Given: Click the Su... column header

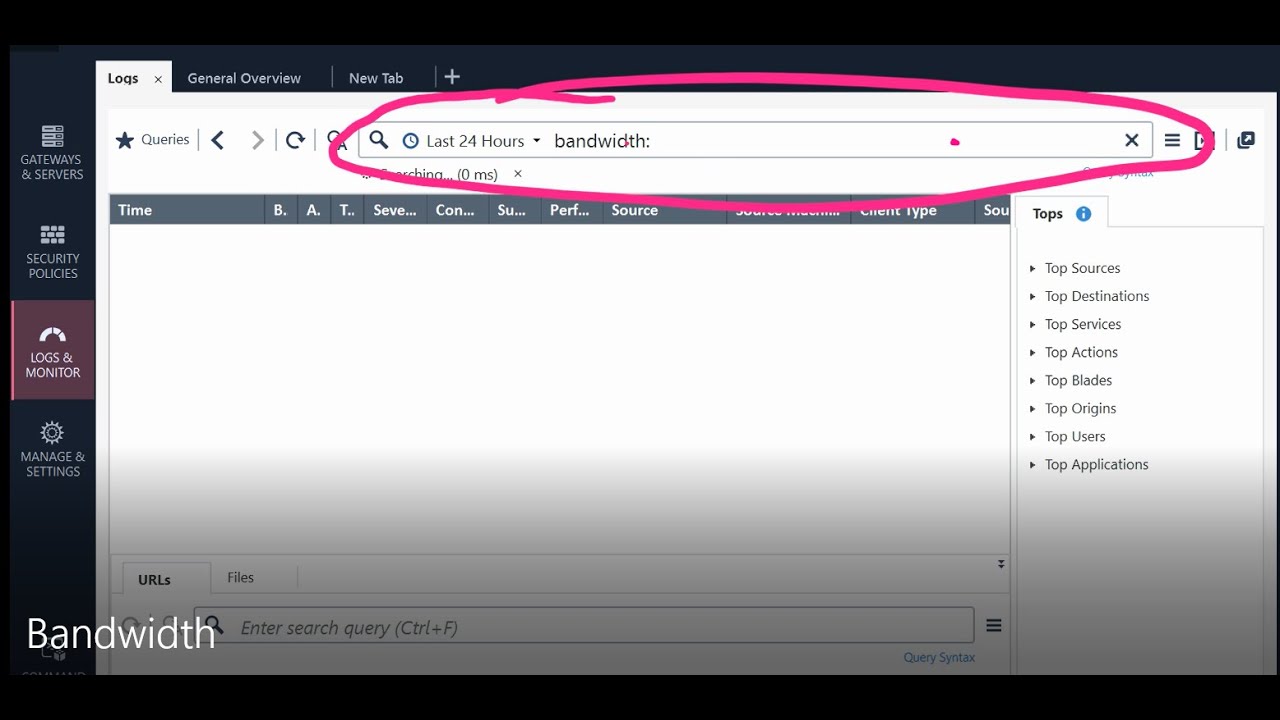Looking at the screenshot, I should coord(515,210).
